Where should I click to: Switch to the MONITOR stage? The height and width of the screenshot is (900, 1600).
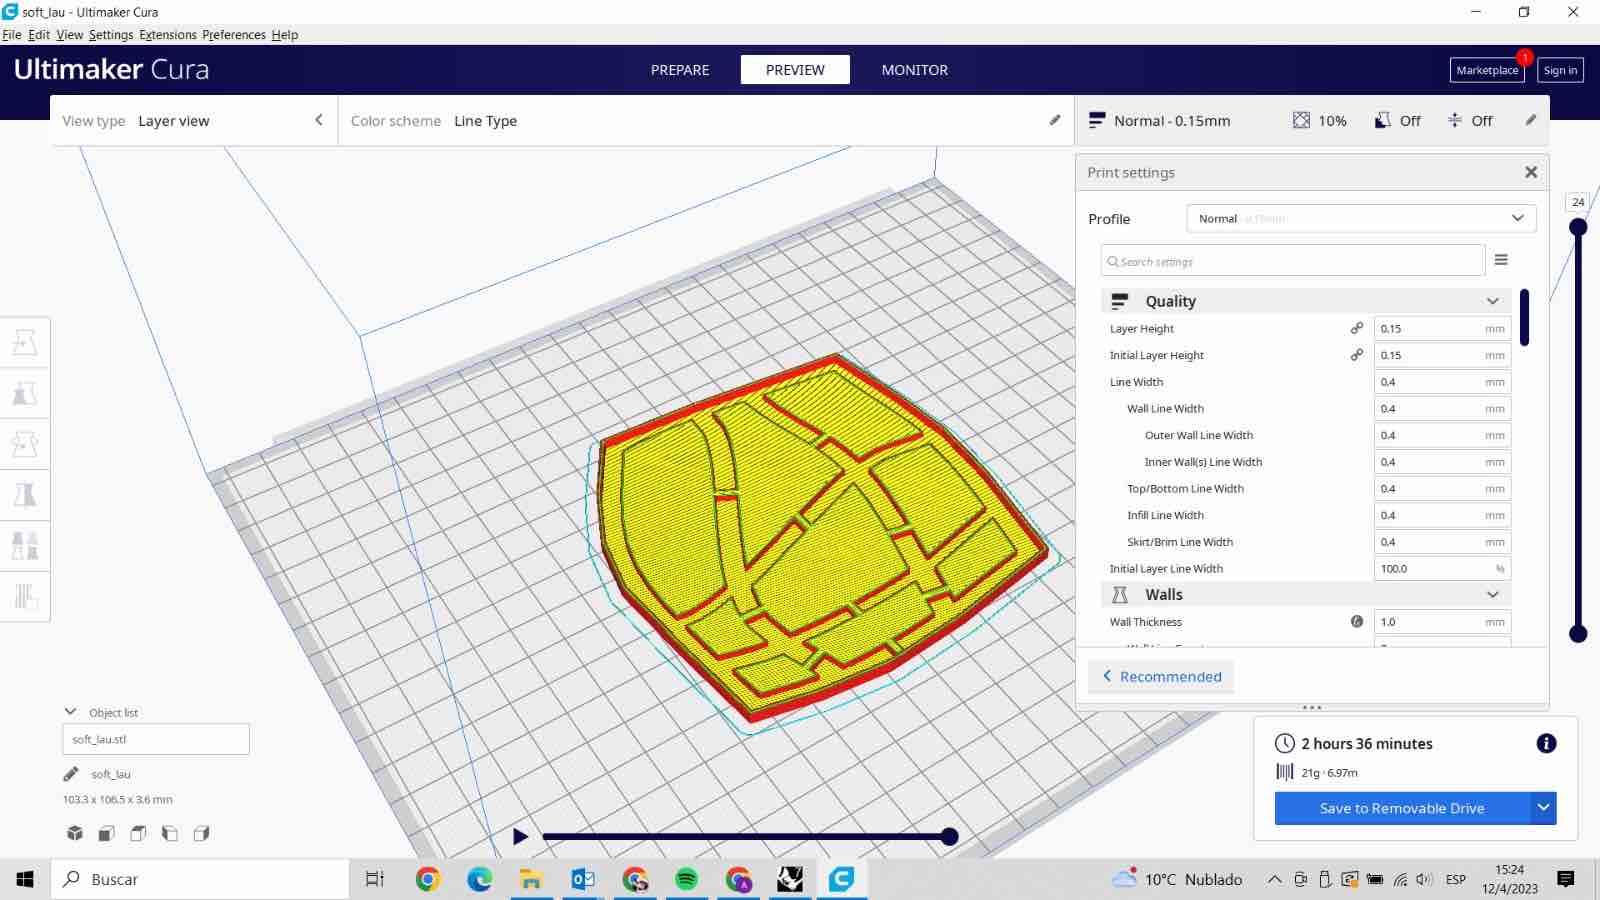tap(915, 70)
